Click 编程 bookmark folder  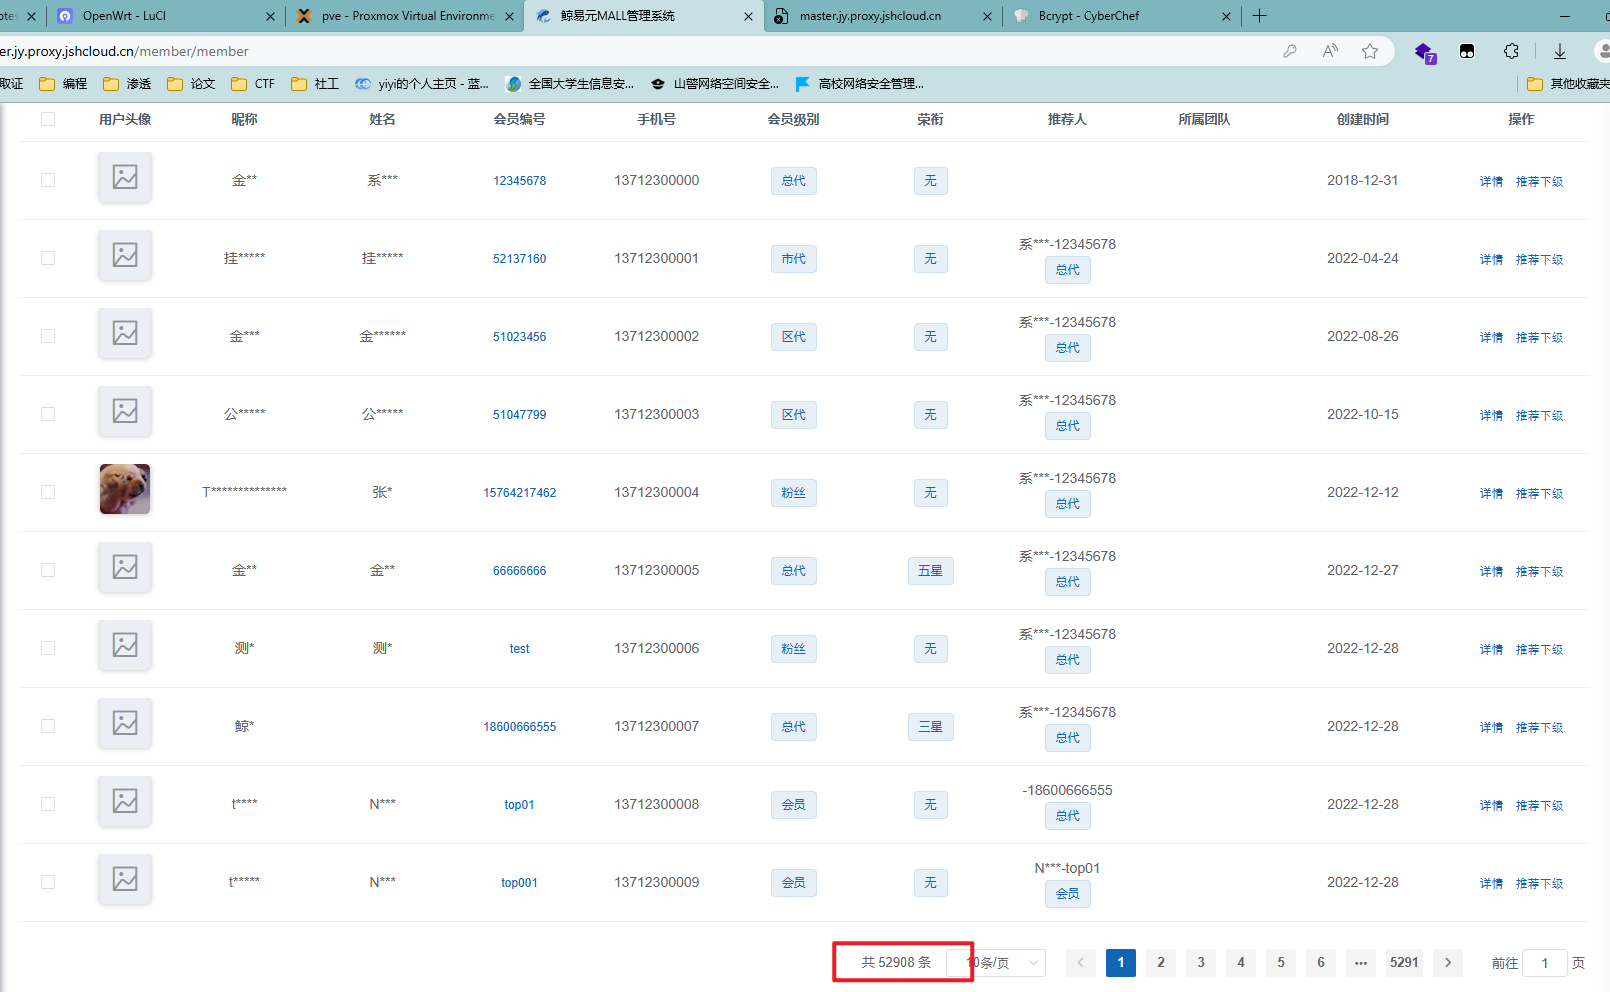(x=63, y=84)
